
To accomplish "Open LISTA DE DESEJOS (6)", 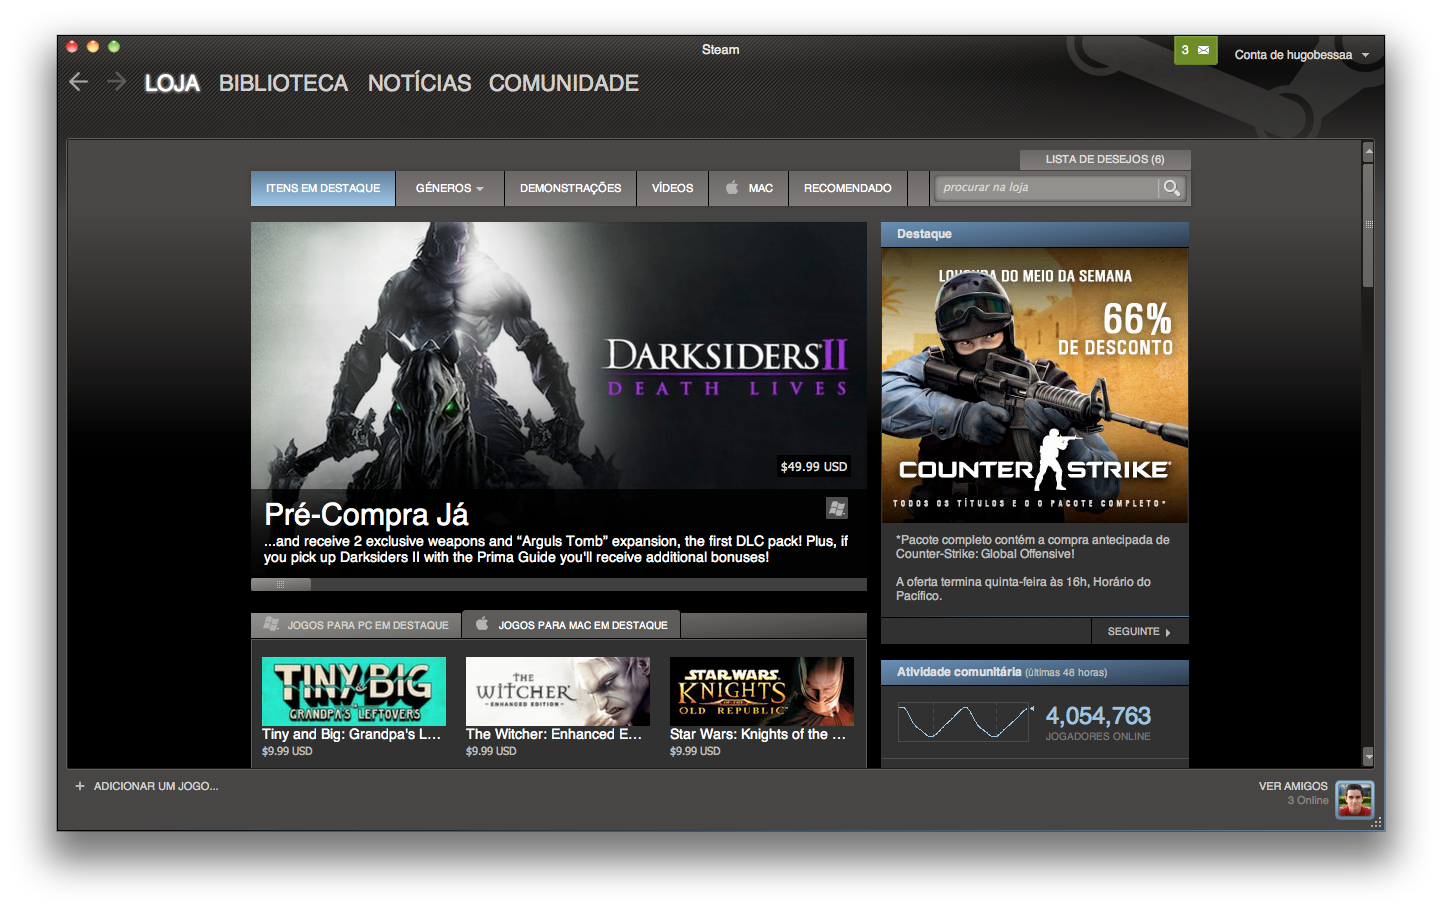I will pyautogui.click(x=1105, y=159).
